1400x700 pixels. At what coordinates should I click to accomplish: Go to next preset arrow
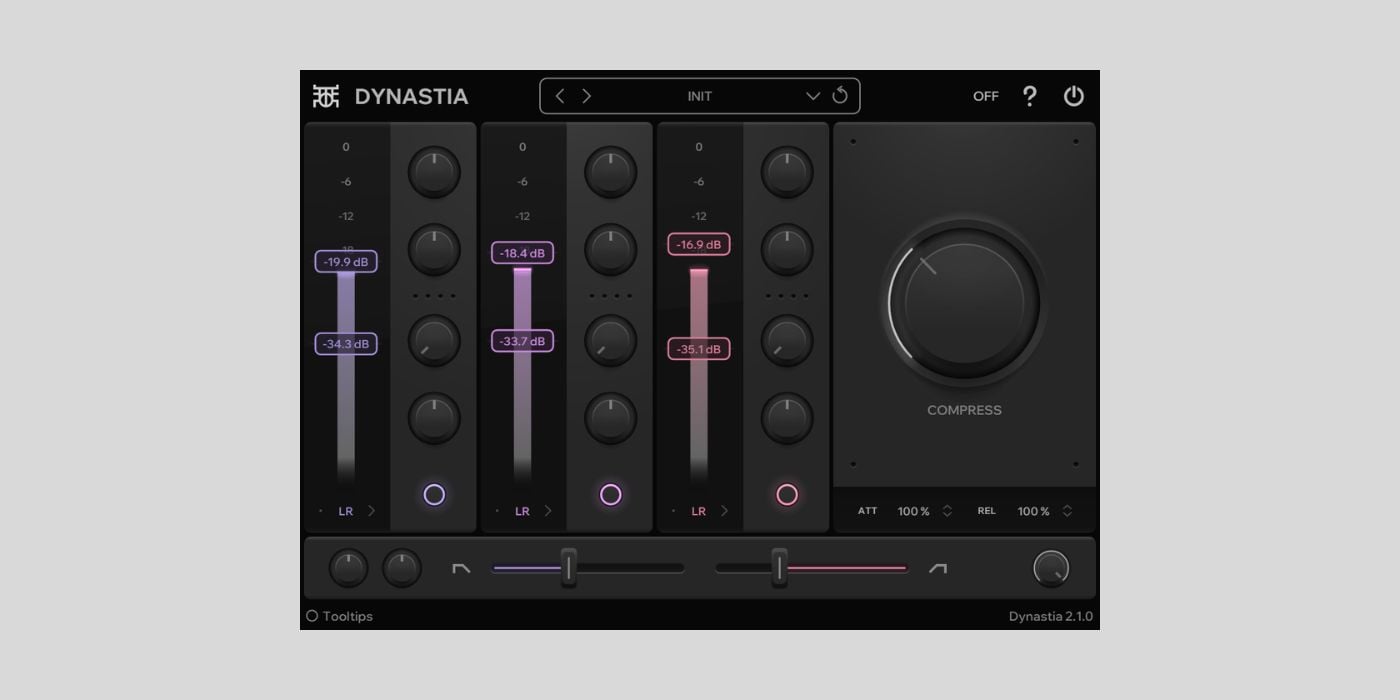point(587,96)
